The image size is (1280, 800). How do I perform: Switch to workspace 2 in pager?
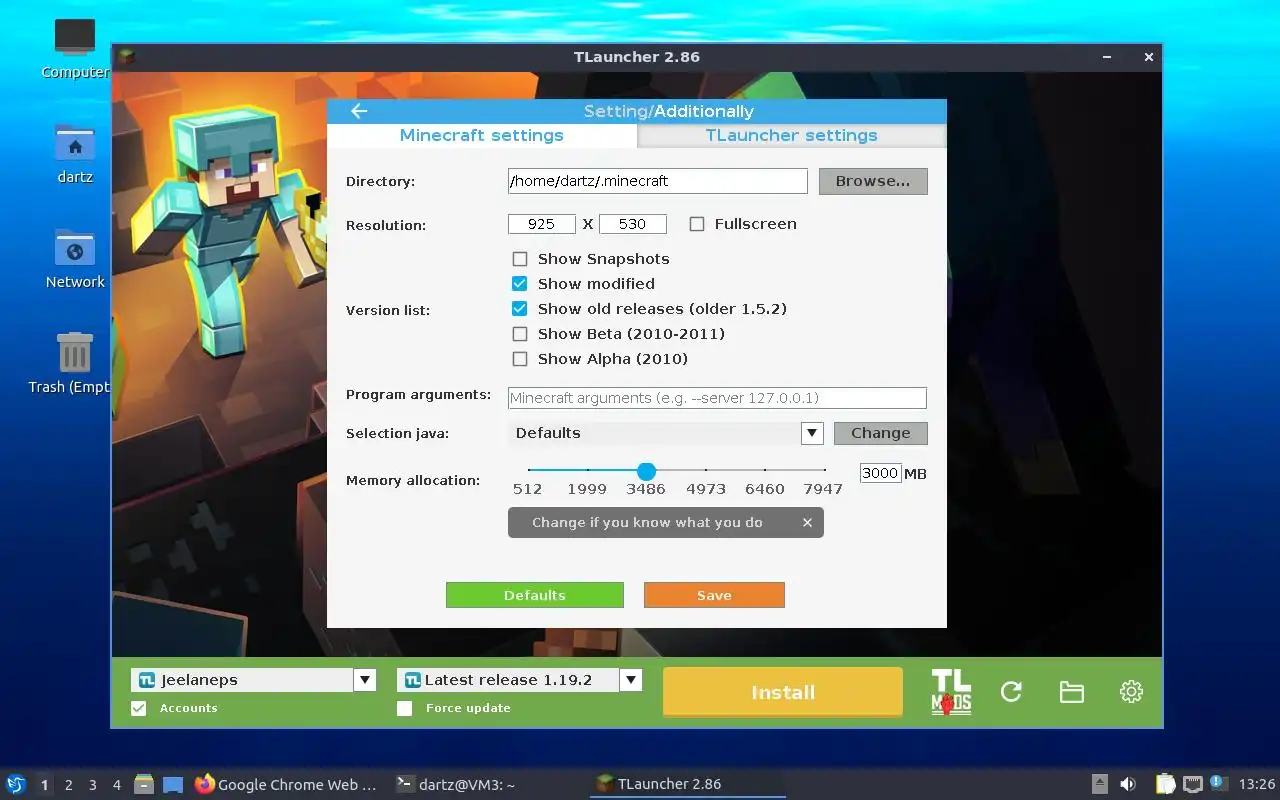[69, 785]
